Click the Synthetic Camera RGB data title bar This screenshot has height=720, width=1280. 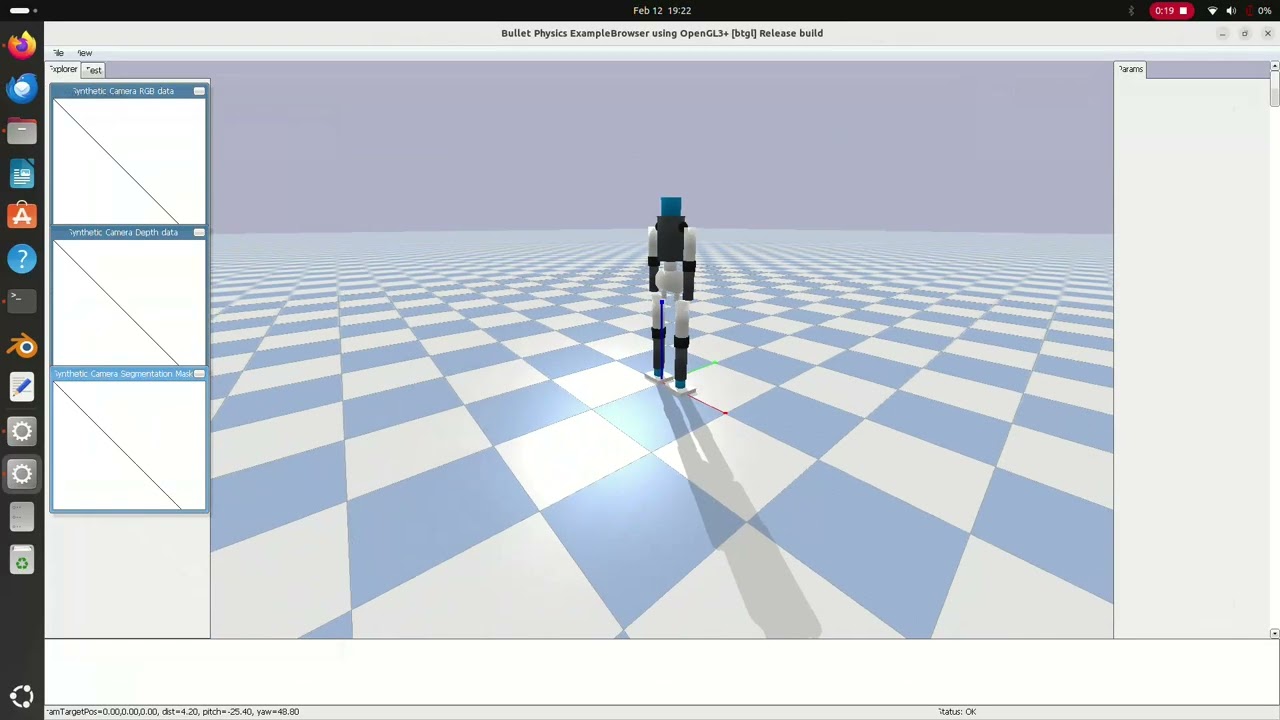[x=129, y=91]
